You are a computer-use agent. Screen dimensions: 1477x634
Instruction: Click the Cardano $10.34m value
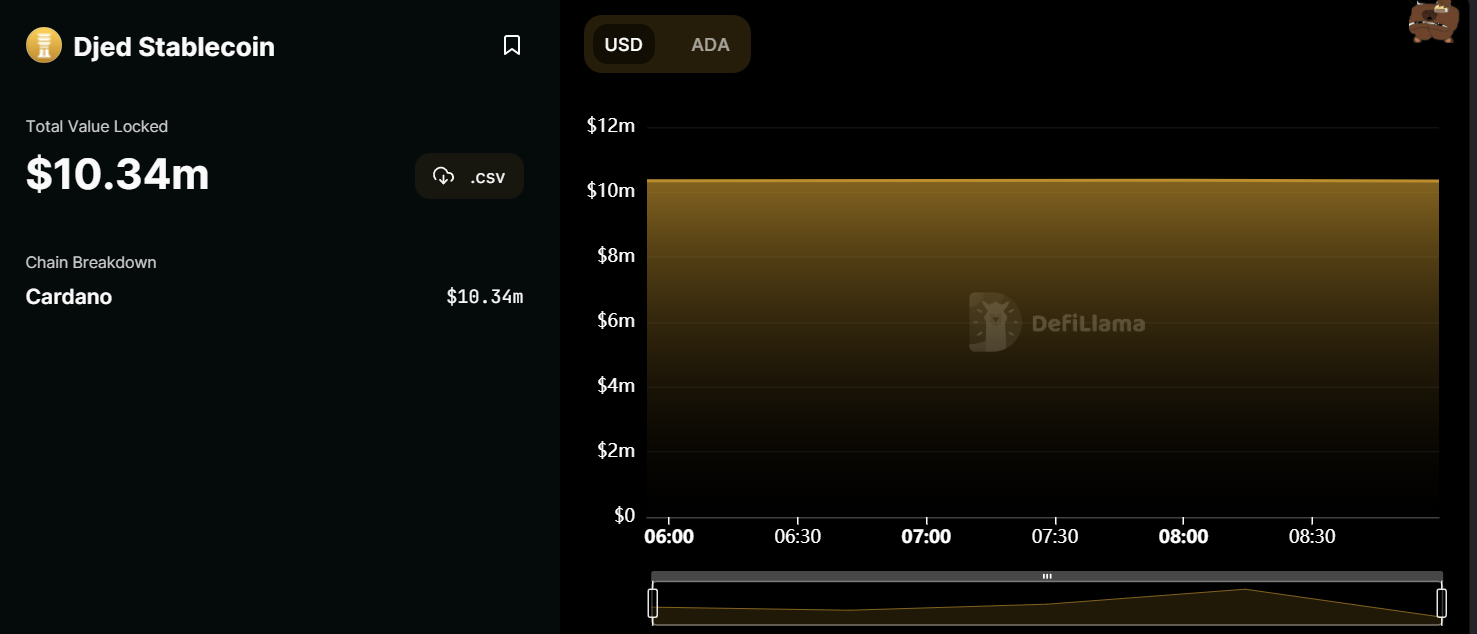484,297
